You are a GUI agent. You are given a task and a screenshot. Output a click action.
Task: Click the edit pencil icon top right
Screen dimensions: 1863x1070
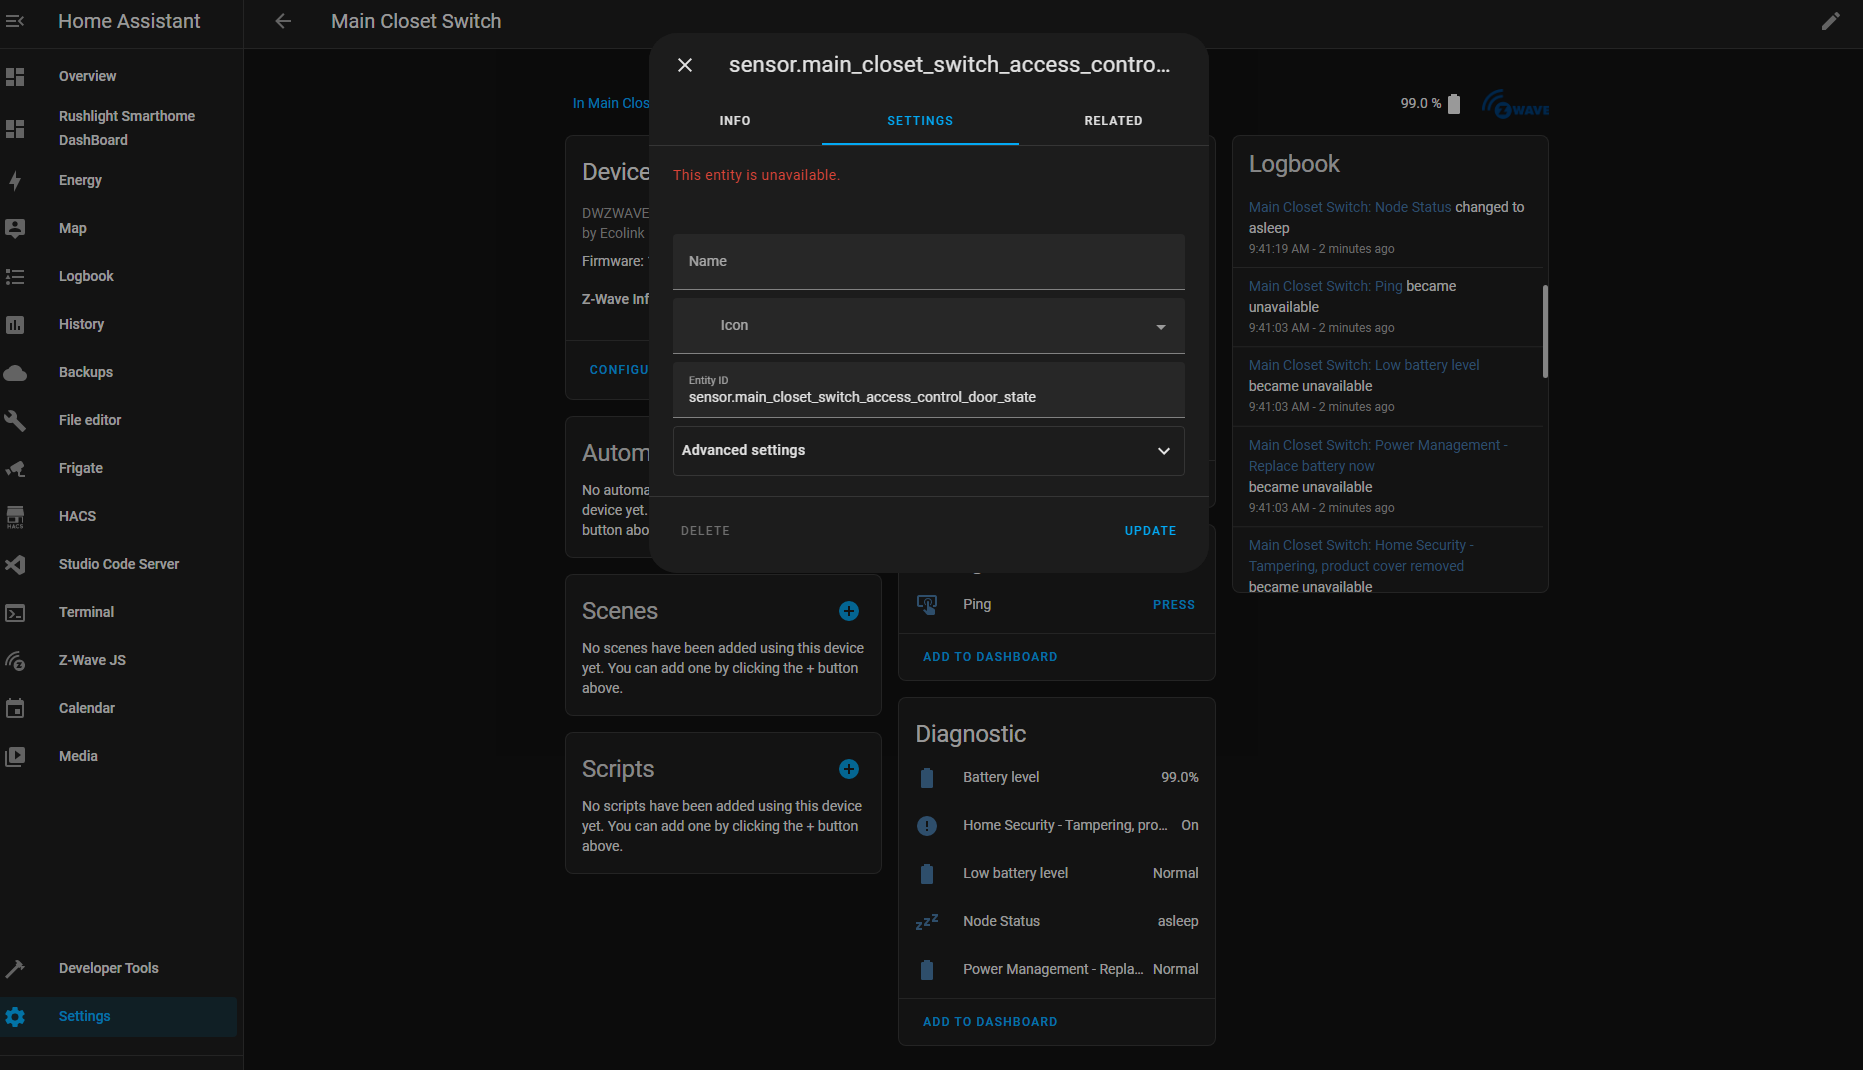(1831, 20)
